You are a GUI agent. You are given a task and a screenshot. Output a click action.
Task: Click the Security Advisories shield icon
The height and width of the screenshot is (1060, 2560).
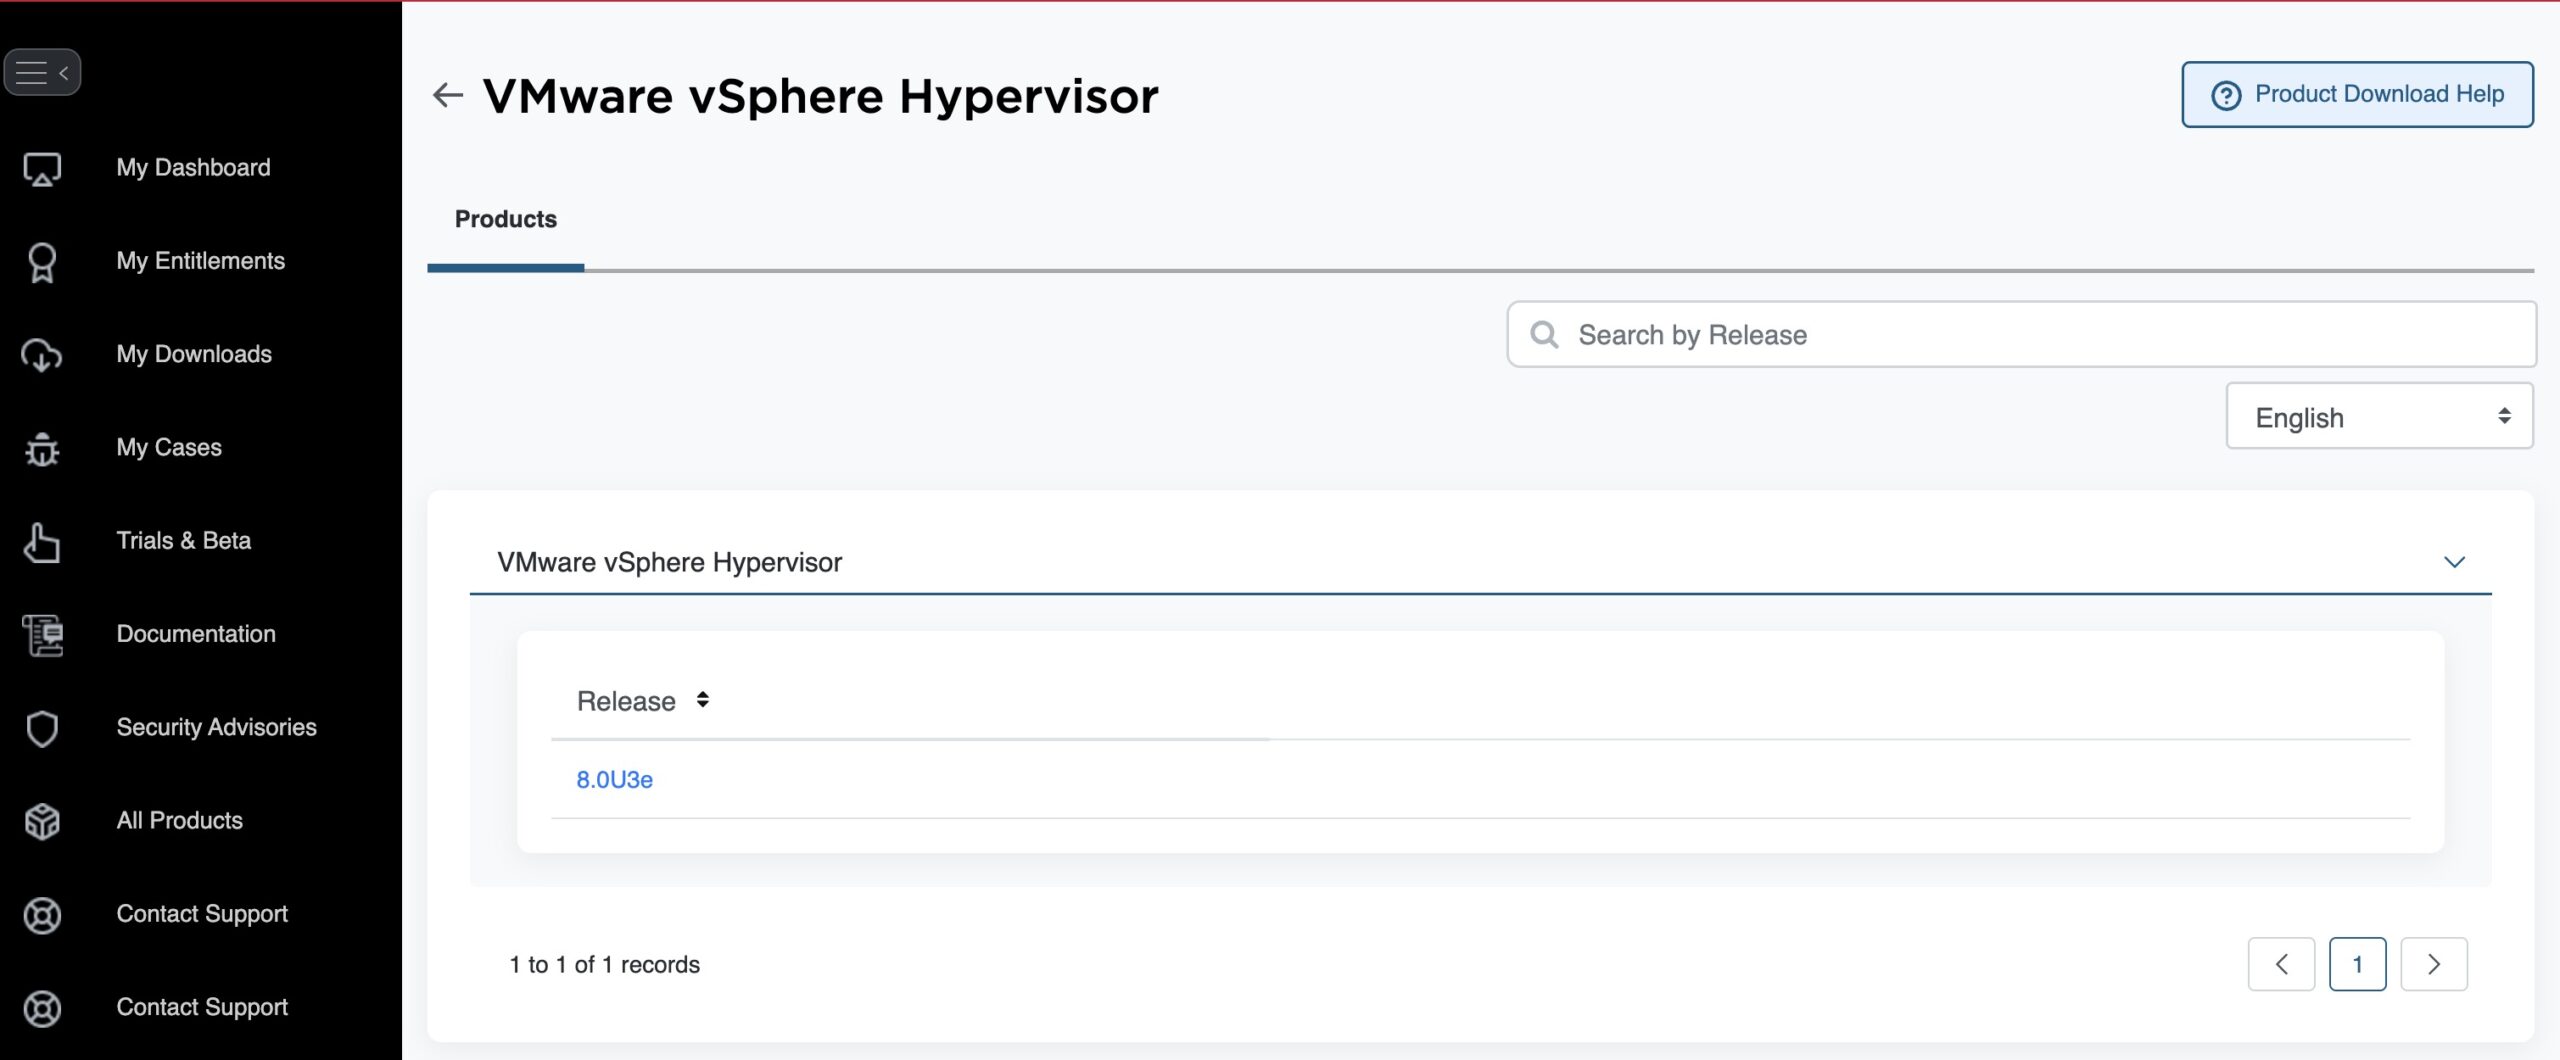click(x=42, y=728)
